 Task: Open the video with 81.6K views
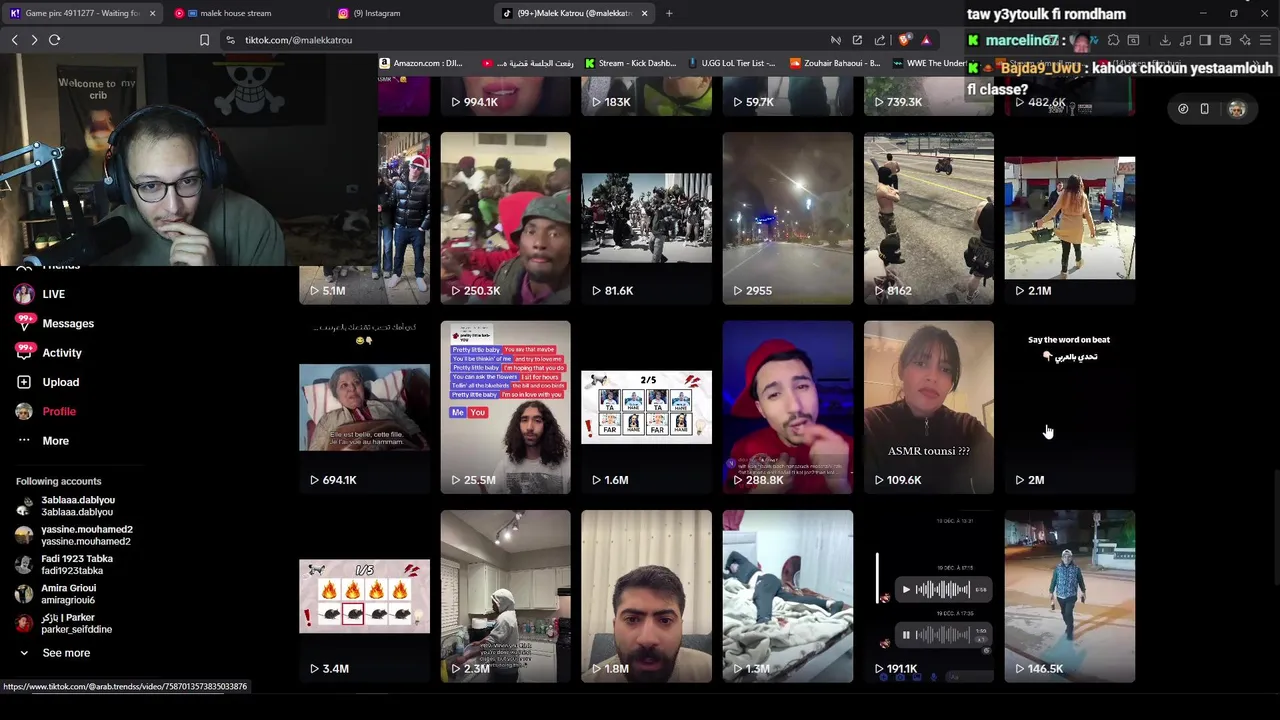pyautogui.click(x=646, y=218)
